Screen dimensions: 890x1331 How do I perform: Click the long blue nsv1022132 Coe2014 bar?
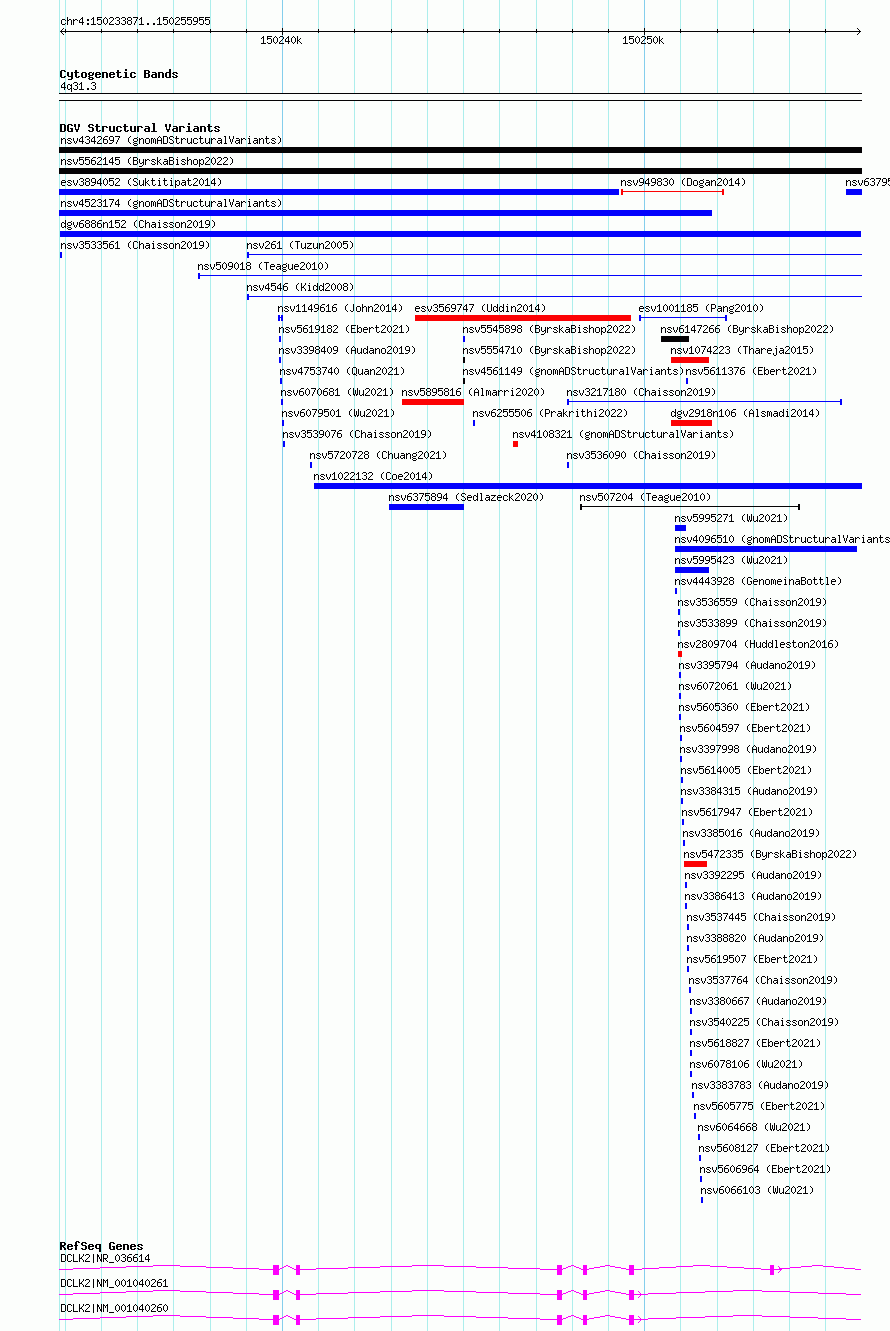[588, 486]
